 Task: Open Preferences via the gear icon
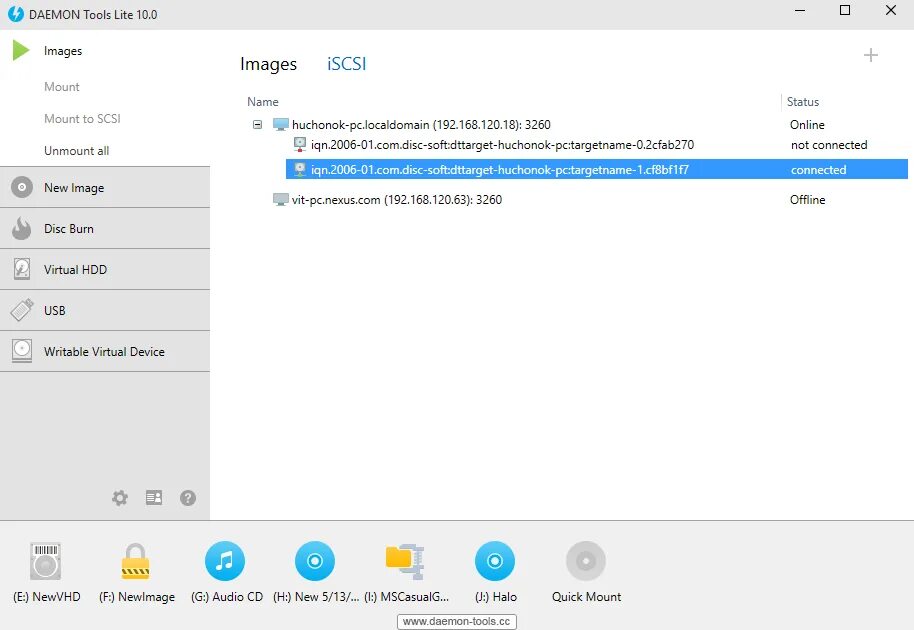119,498
